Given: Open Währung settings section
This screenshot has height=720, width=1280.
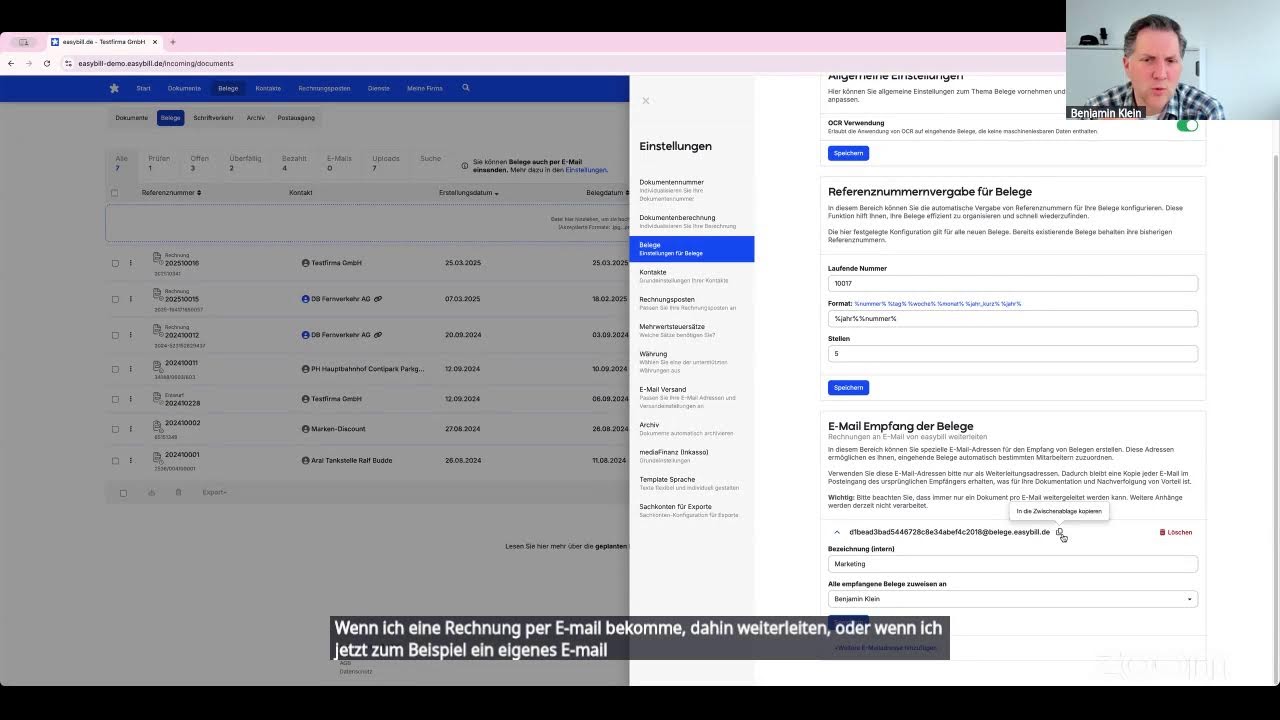Looking at the screenshot, I should (692, 362).
